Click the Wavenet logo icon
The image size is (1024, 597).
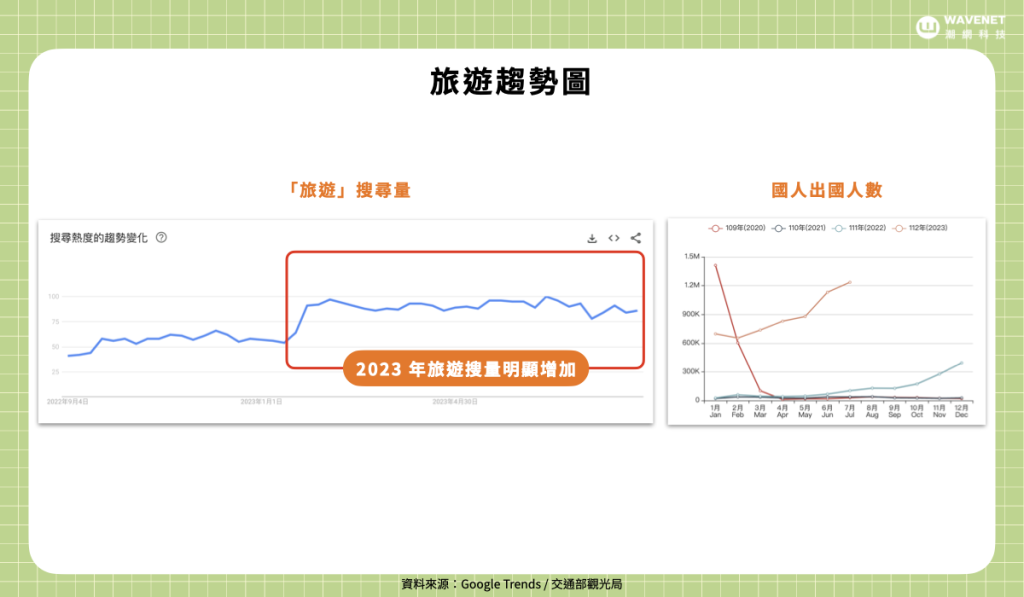click(x=927, y=27)
